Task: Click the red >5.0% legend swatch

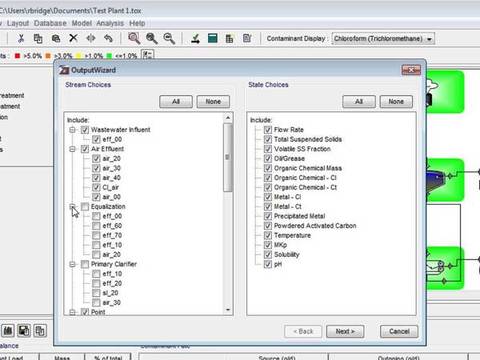Action: tap(17, 56)
